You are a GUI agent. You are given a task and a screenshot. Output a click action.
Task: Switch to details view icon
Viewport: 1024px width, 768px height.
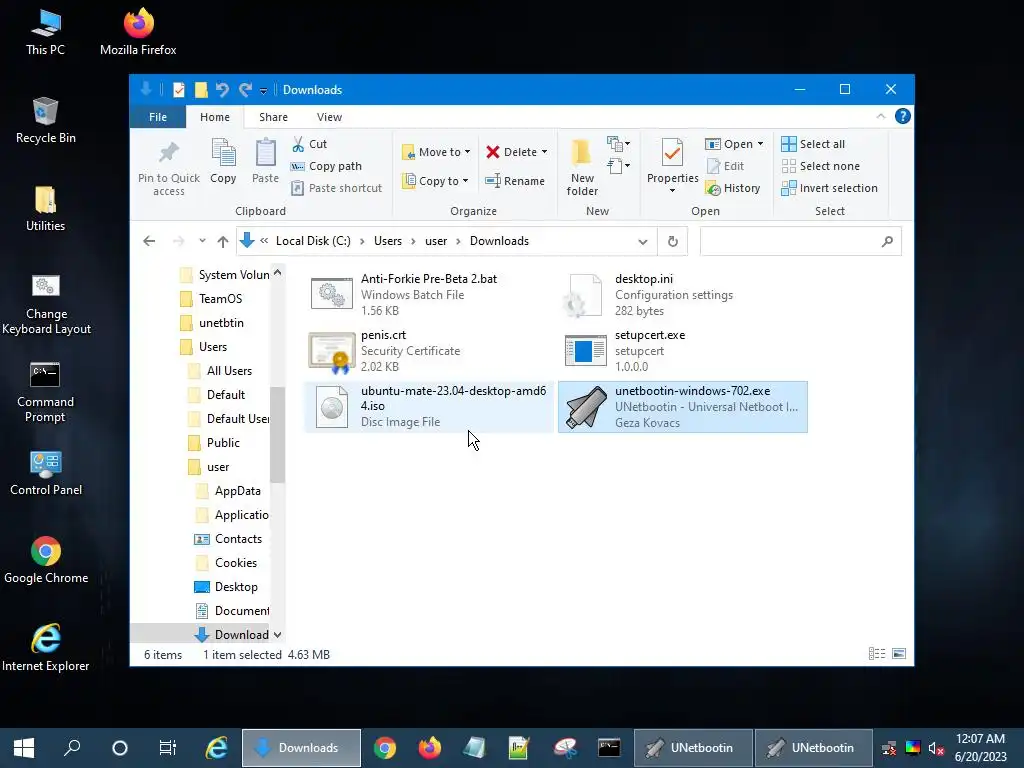877,654
